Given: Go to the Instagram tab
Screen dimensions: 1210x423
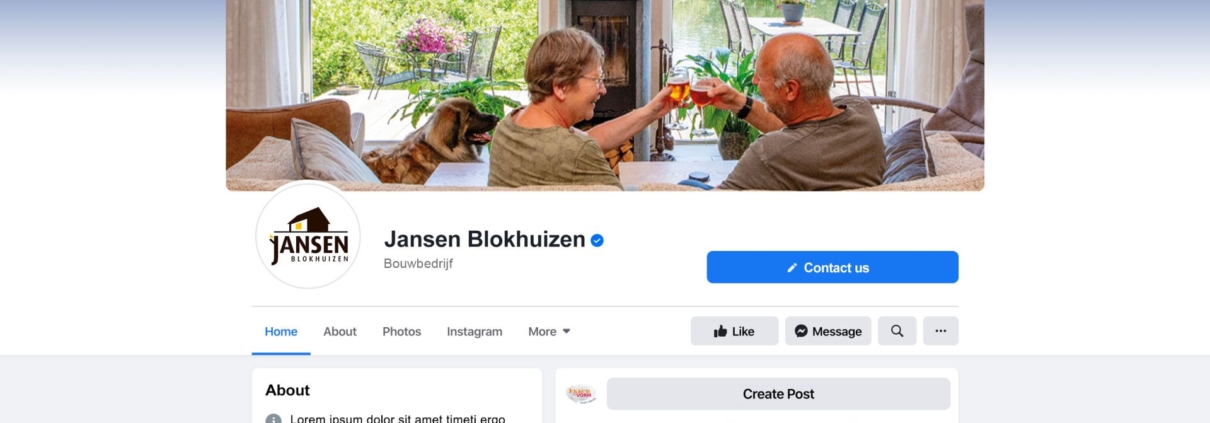Looking at the screenshot, I should coord(474,331).
